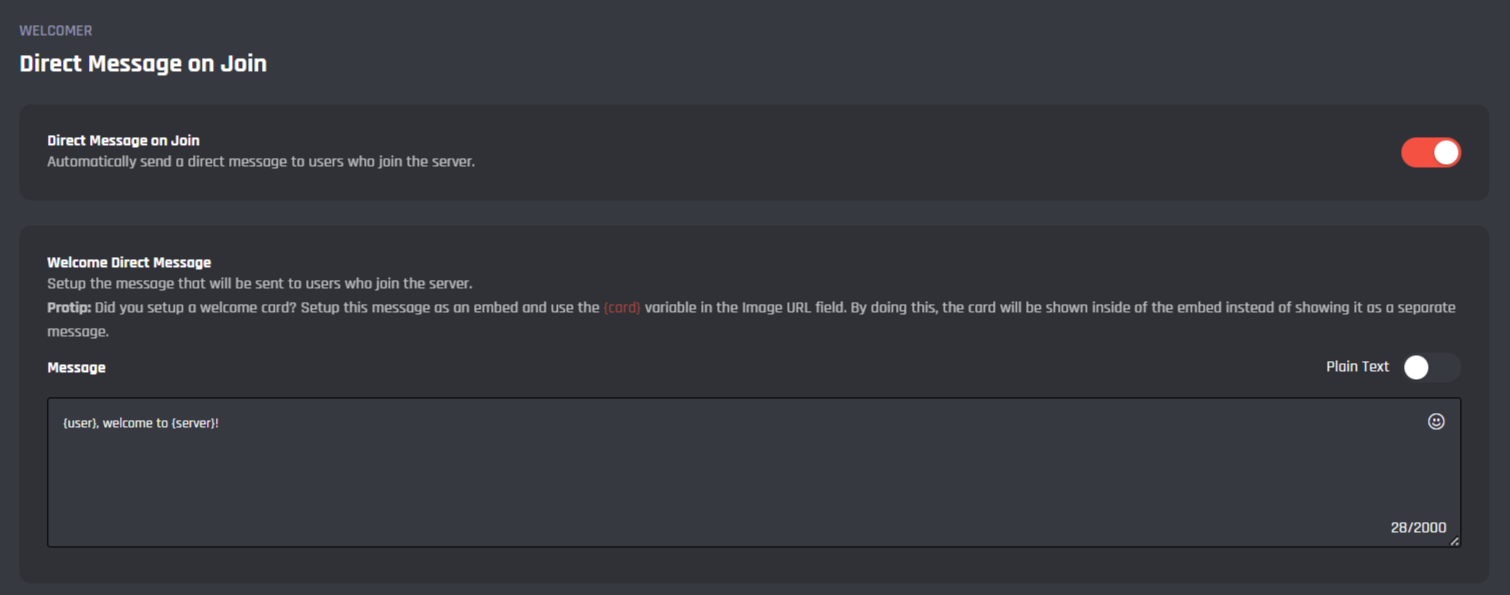Open the emoji picker in message box
The height and width of the screenshot is (595, 1510).
point(1436,422)
